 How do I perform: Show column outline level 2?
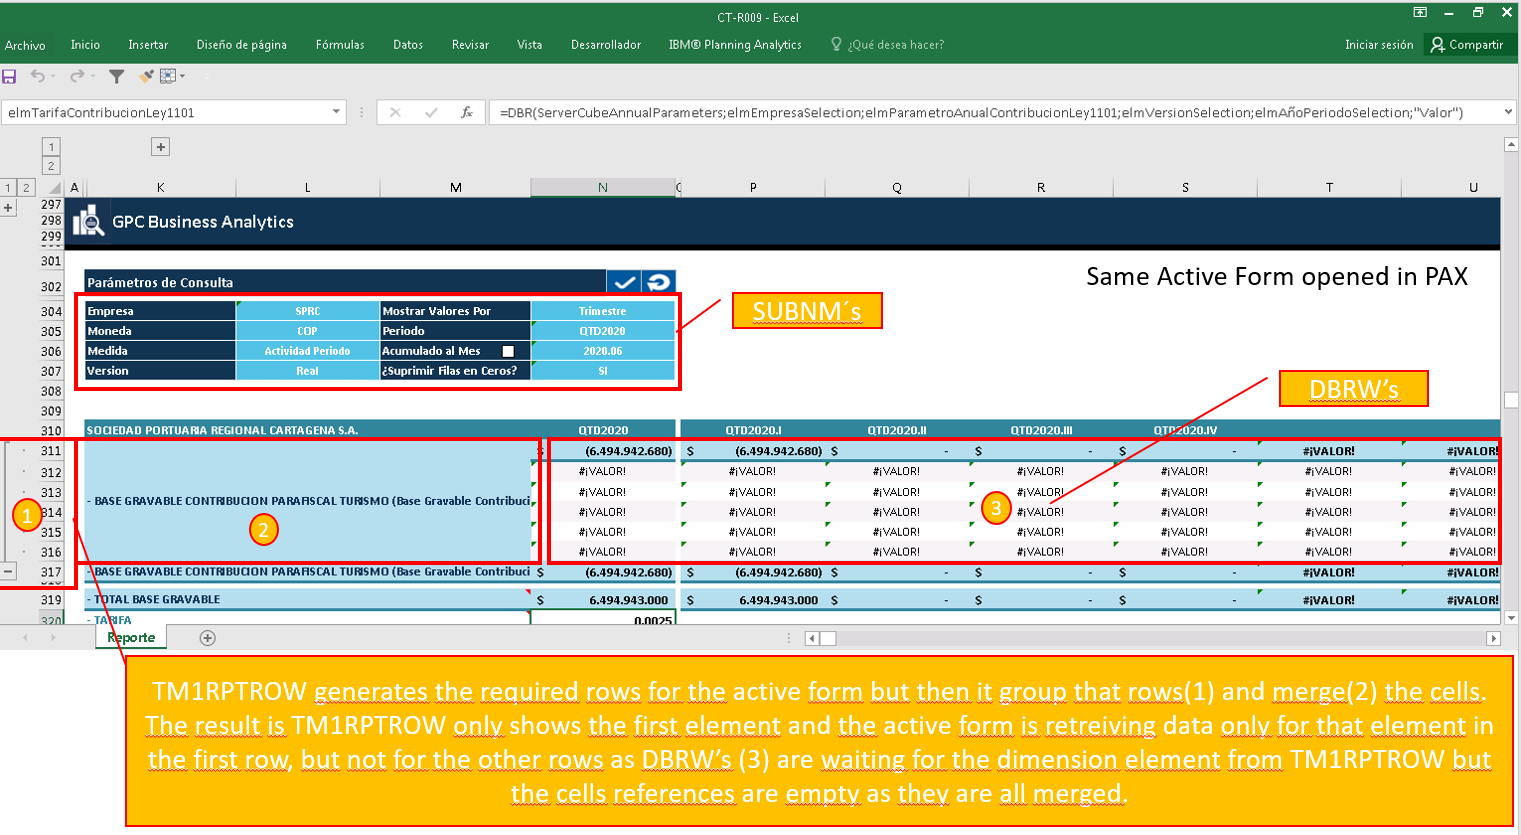[x=51, y=166]
